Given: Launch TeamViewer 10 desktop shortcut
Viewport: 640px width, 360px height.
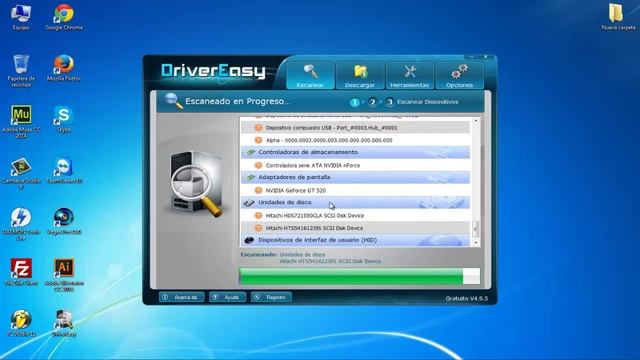Looking at the screenshot, I should (64, 171).
